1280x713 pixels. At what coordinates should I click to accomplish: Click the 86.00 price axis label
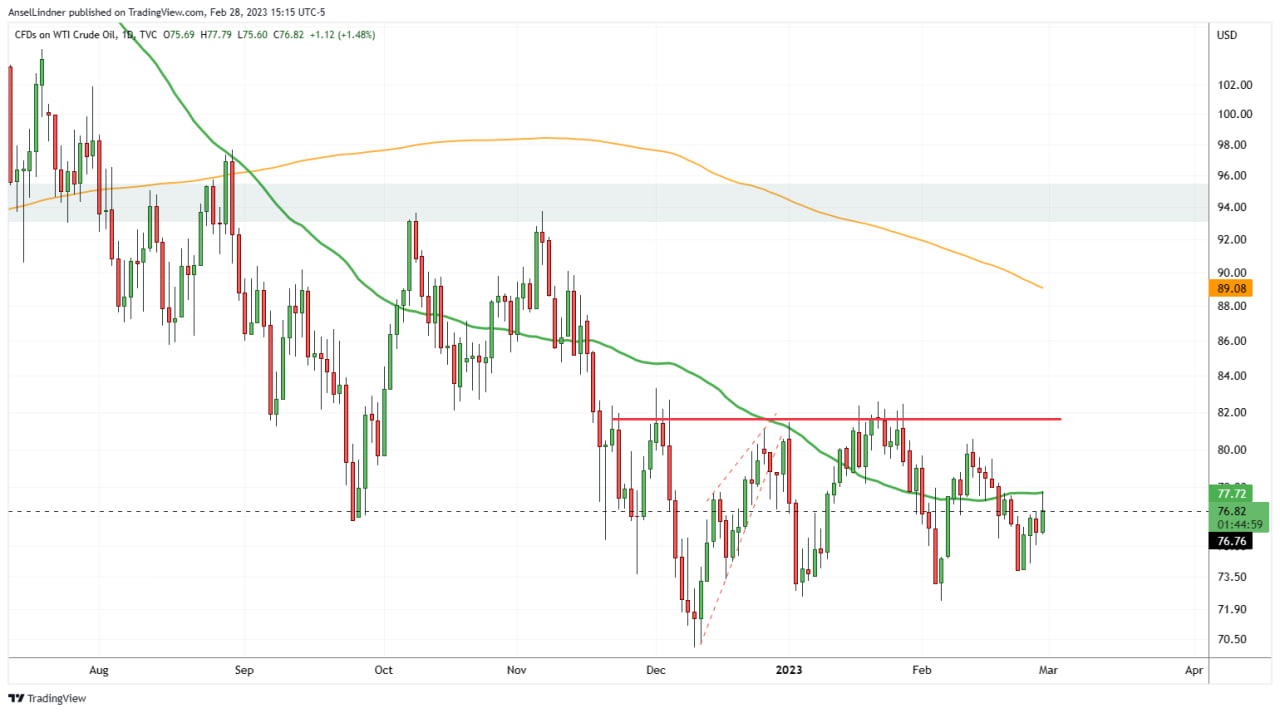[1232, 341]
